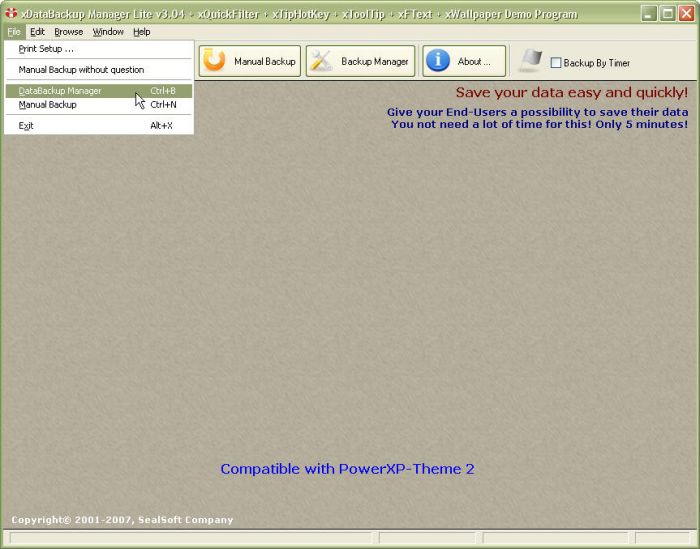Close the xDataBackup Manager window
700x549 pixels.
coord(687,14)
